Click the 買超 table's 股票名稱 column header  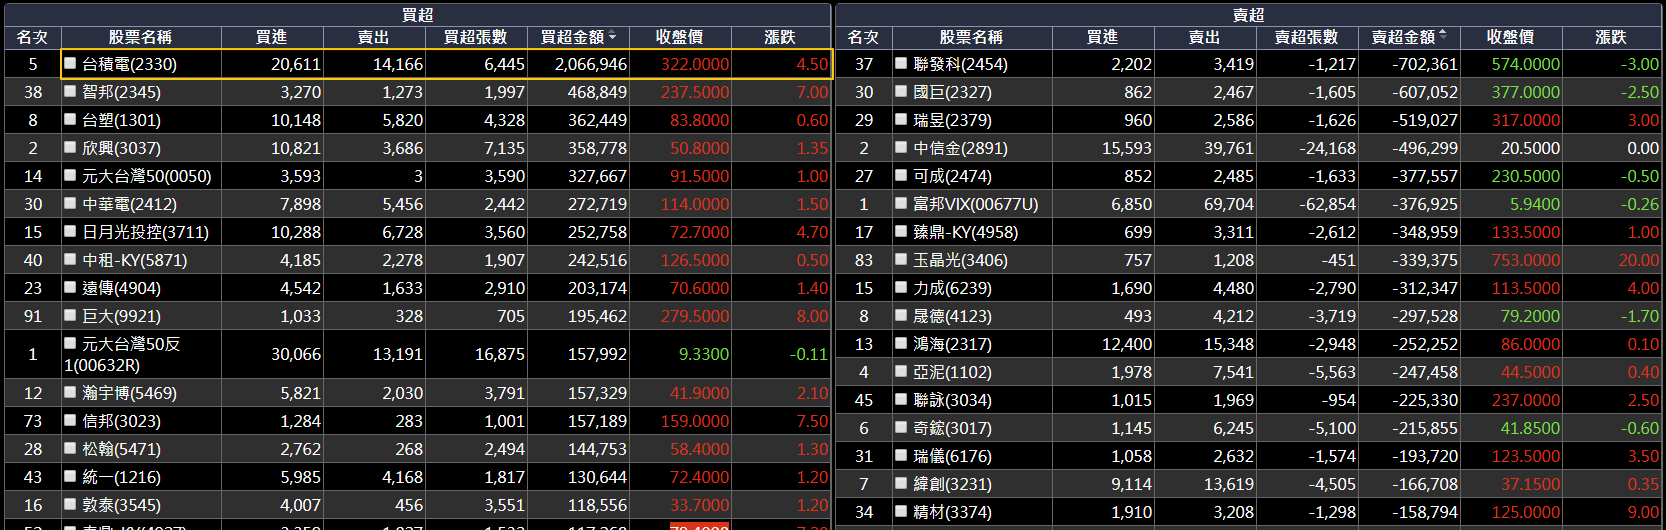(x=140, y=37)
